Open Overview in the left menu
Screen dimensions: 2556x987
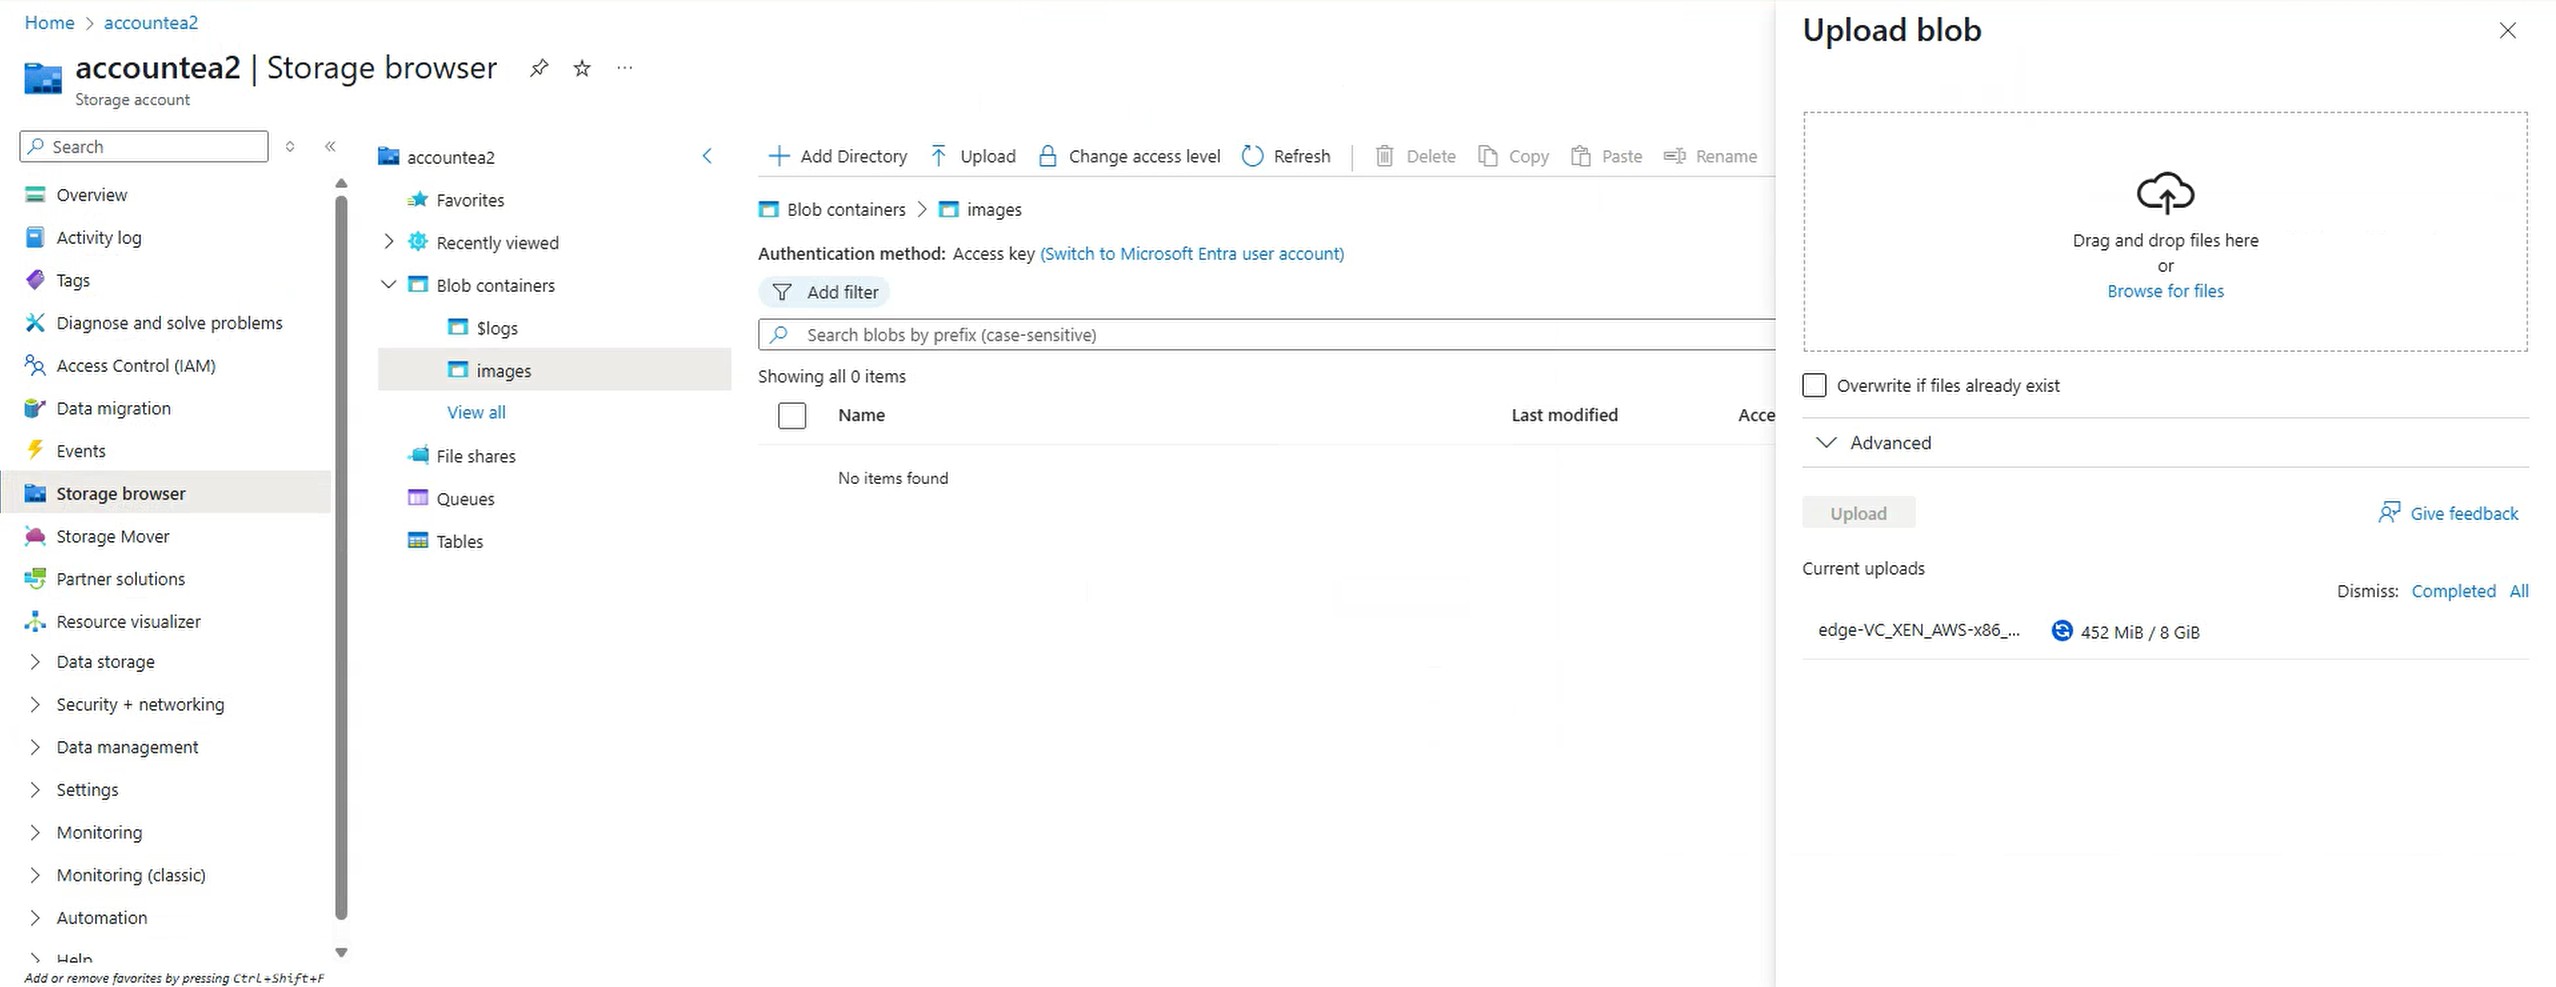(92, 195)
